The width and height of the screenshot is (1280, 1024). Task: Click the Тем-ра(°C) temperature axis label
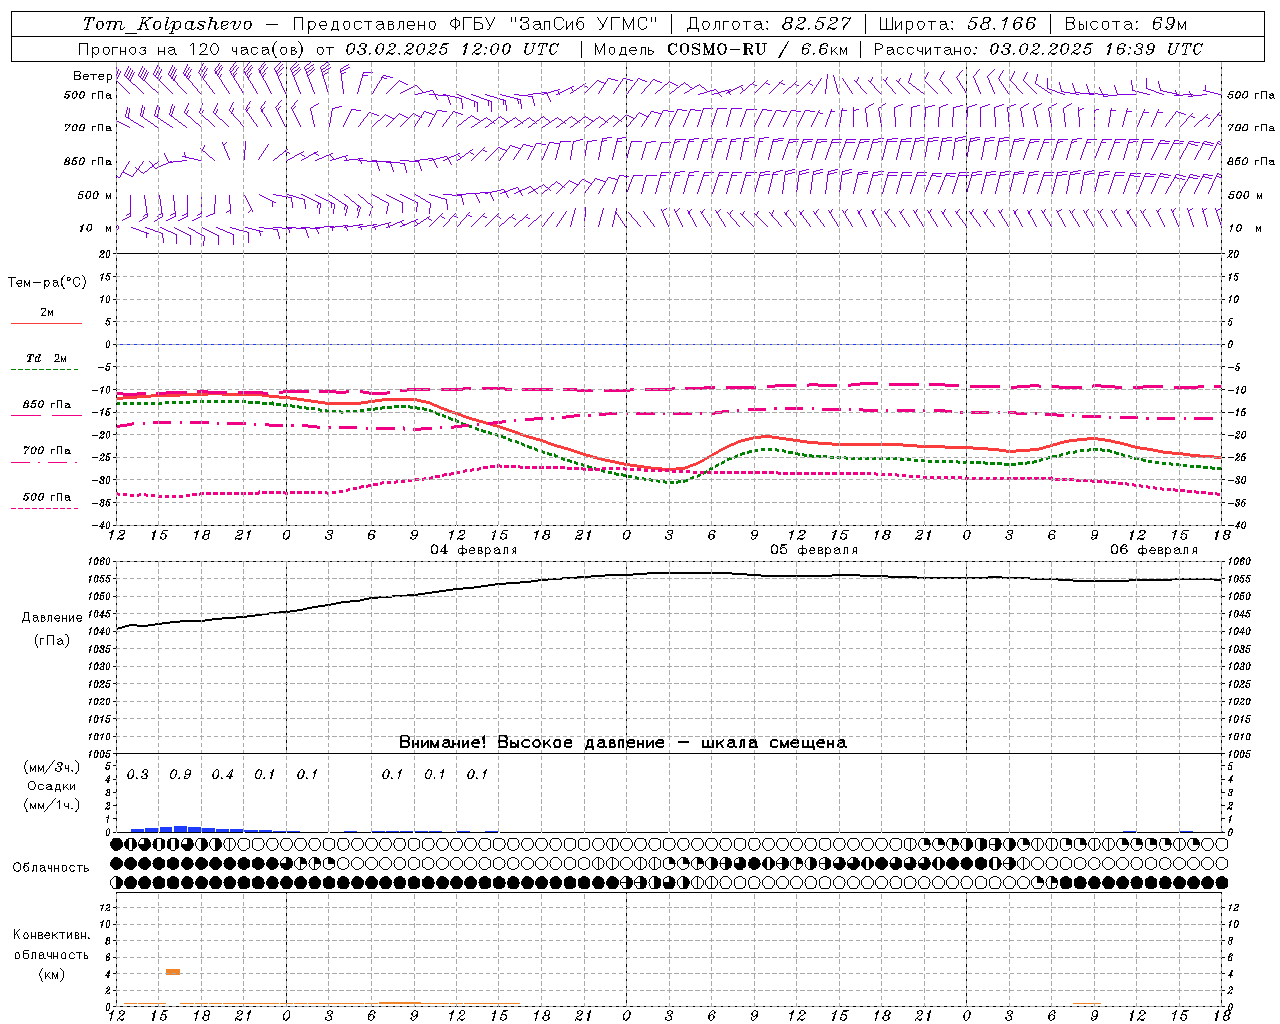(47, 283)
